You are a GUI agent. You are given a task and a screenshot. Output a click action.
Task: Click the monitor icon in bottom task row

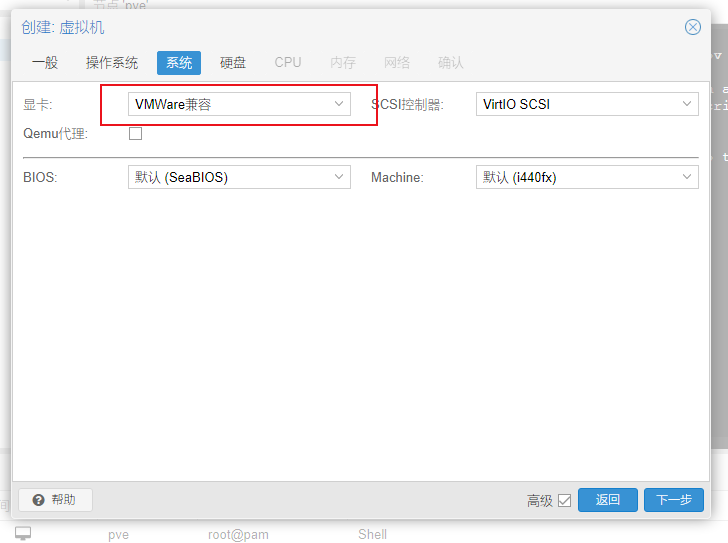click(x=23, y=534)
